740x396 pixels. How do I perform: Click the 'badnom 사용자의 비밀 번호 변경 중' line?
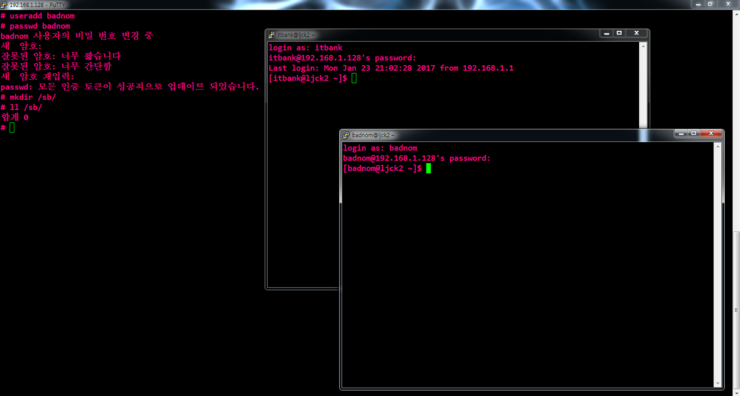76,36
